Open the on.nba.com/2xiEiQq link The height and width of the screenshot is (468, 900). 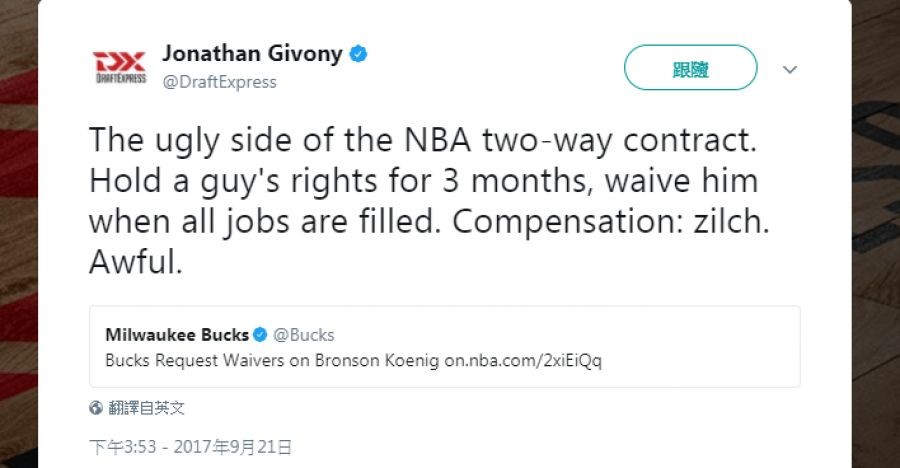pos(522,360)
